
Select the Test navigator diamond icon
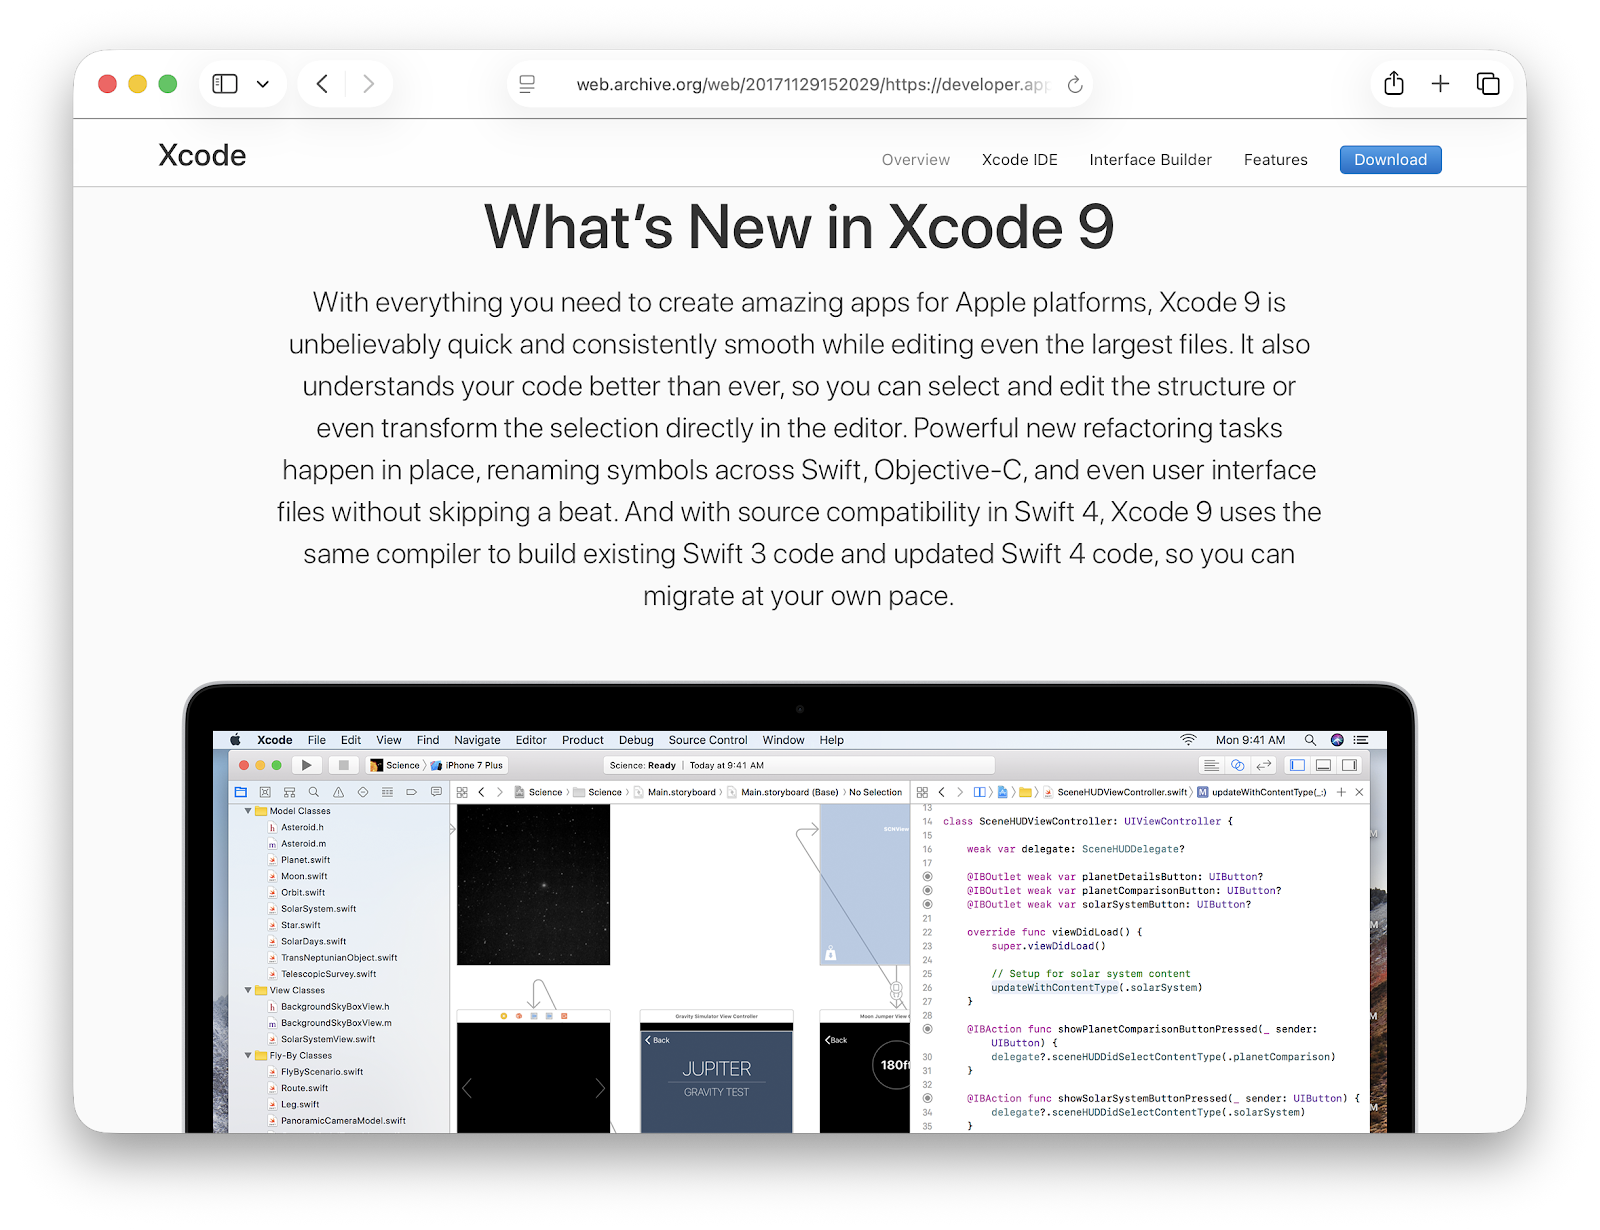[363, 792]
